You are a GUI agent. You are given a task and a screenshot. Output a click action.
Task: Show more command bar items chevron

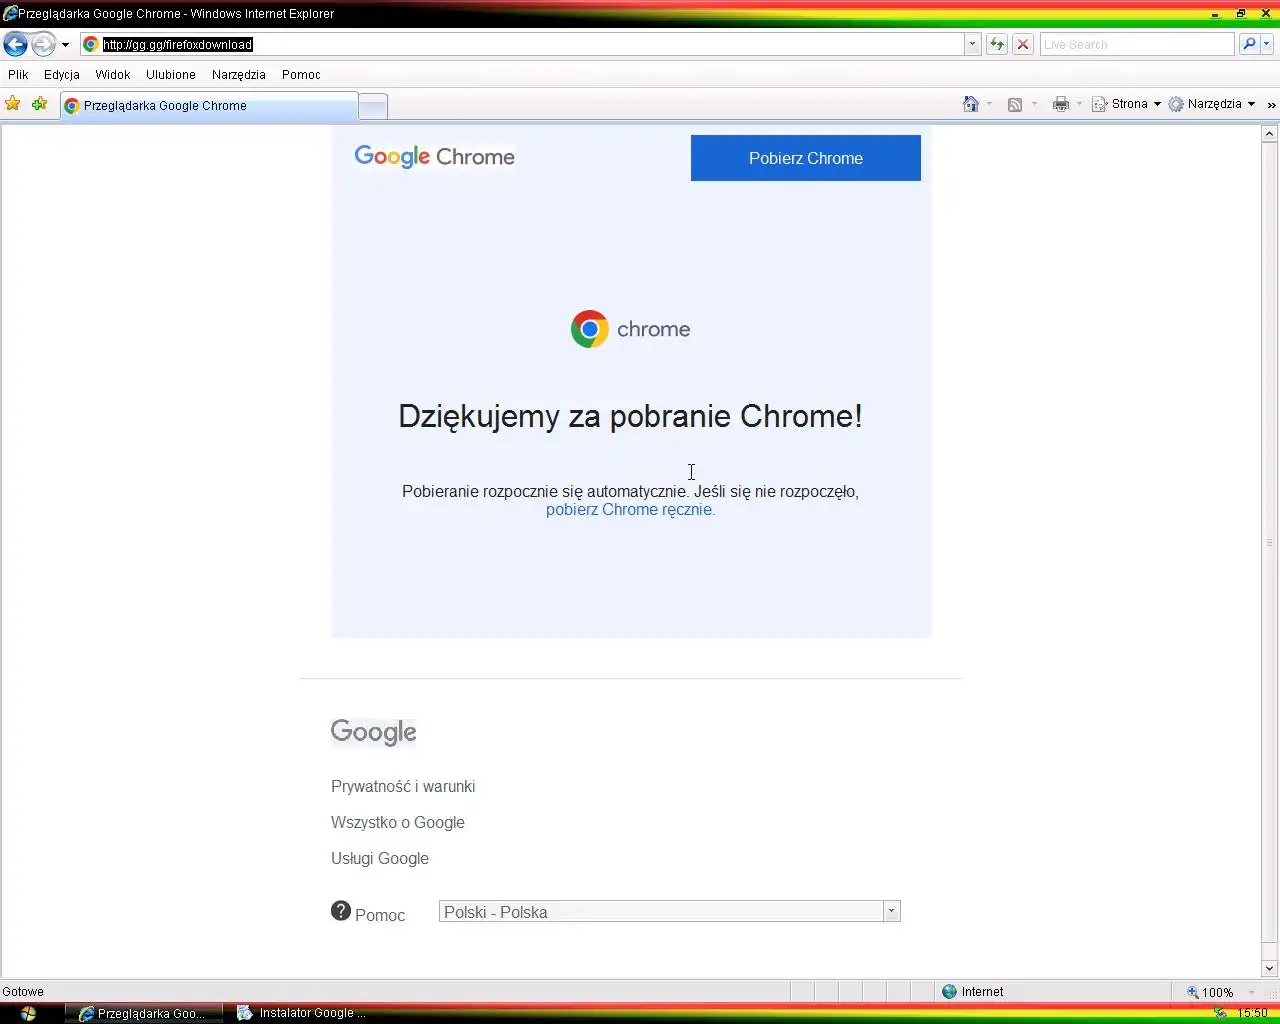pyautogui.click(x=1271, y=104)
